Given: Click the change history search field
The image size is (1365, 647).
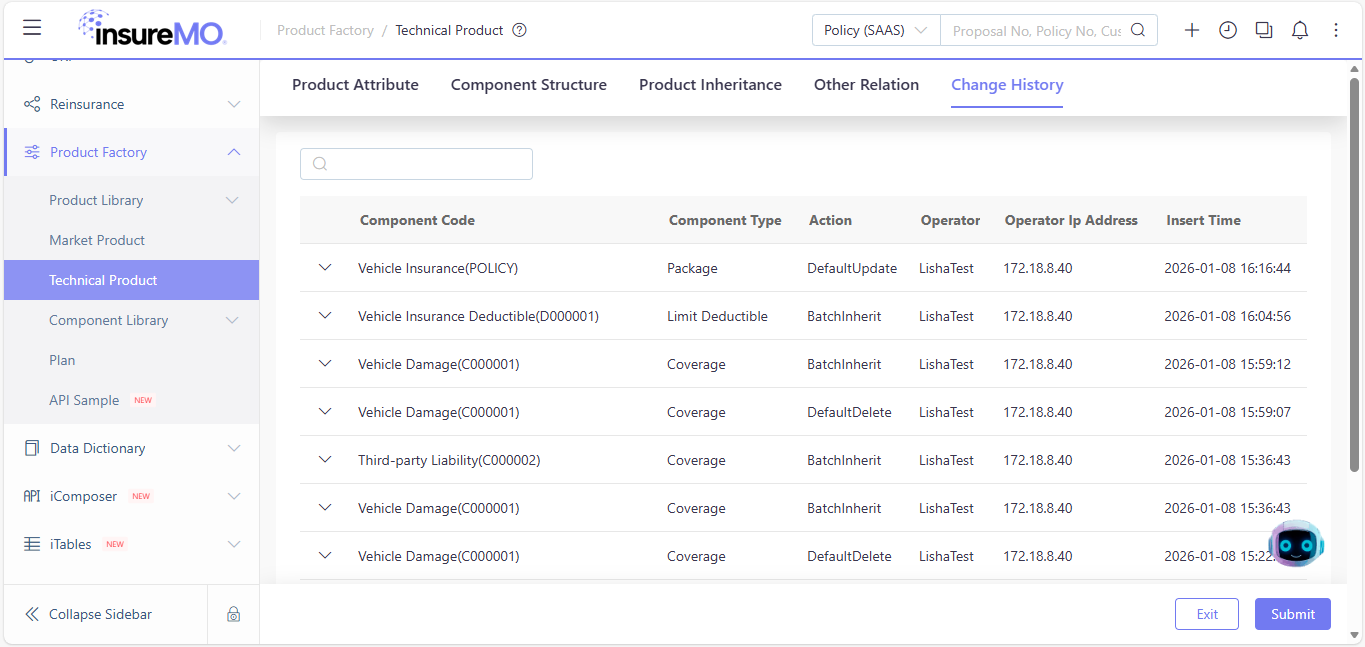Looking at the screenshot, I should pyautogui.click(x=416, y=164).
